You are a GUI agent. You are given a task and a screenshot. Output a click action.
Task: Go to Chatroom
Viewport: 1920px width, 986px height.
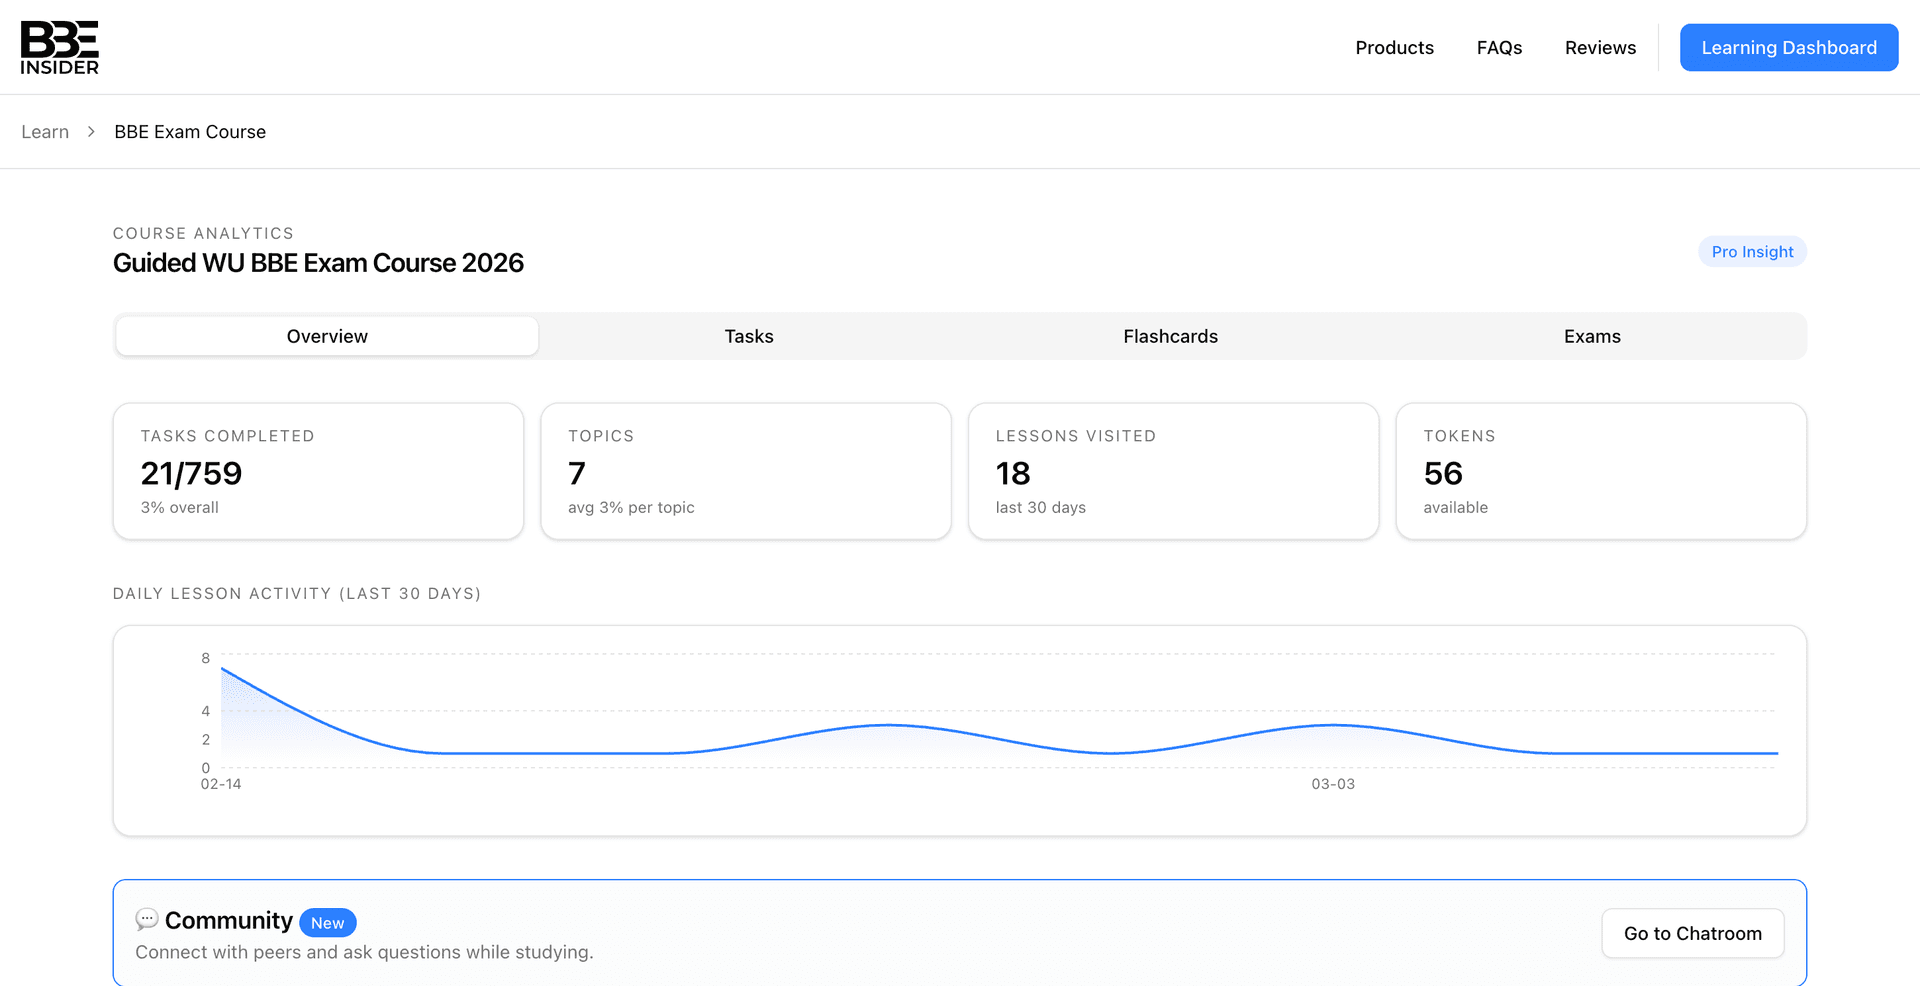click(x=1692, y=933)
